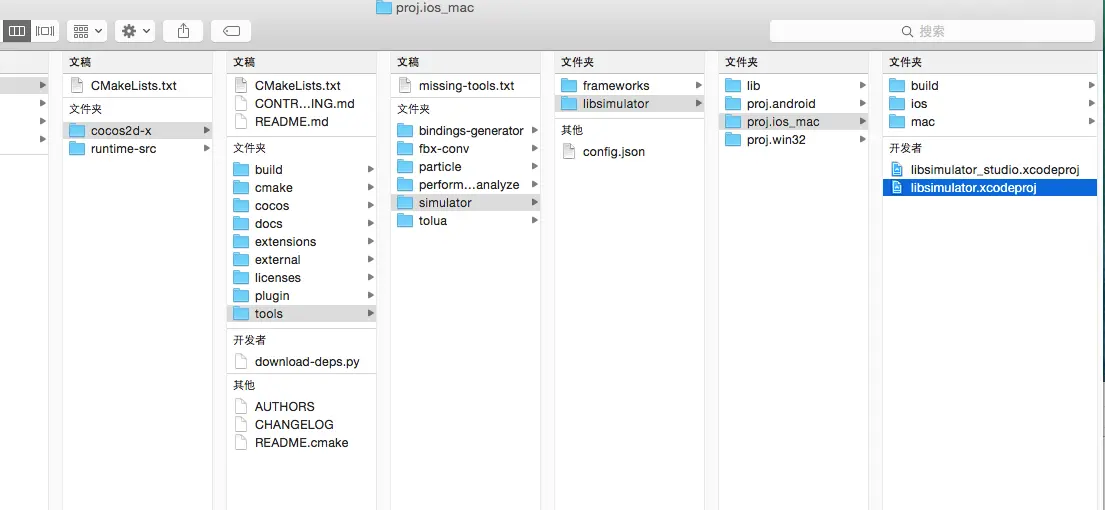Select the proj.ios_mac folder in the column list
Screen dimensions: 1105x510
click(794, 122)
